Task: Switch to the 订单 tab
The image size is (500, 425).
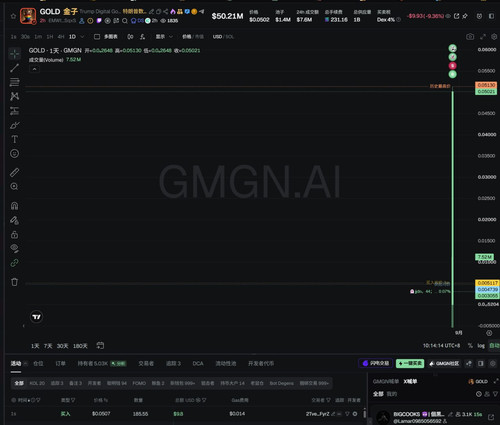Action: 60,363
